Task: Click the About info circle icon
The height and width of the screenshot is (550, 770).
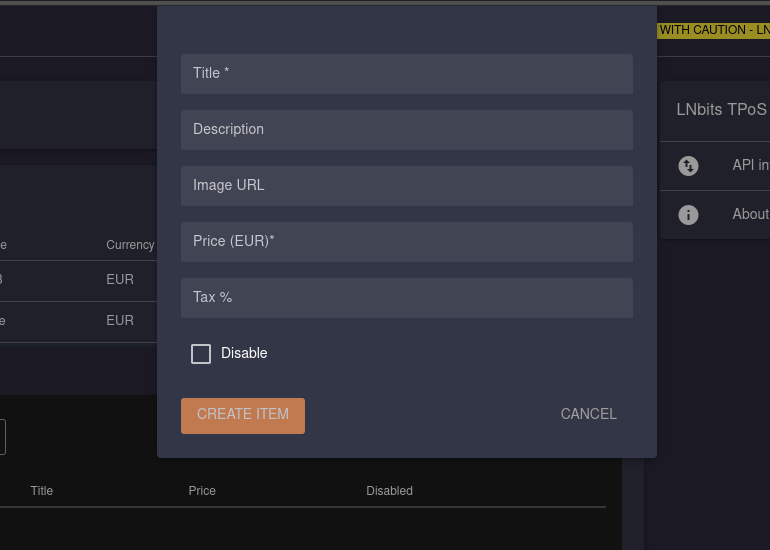Action: [x=688, y=215]
